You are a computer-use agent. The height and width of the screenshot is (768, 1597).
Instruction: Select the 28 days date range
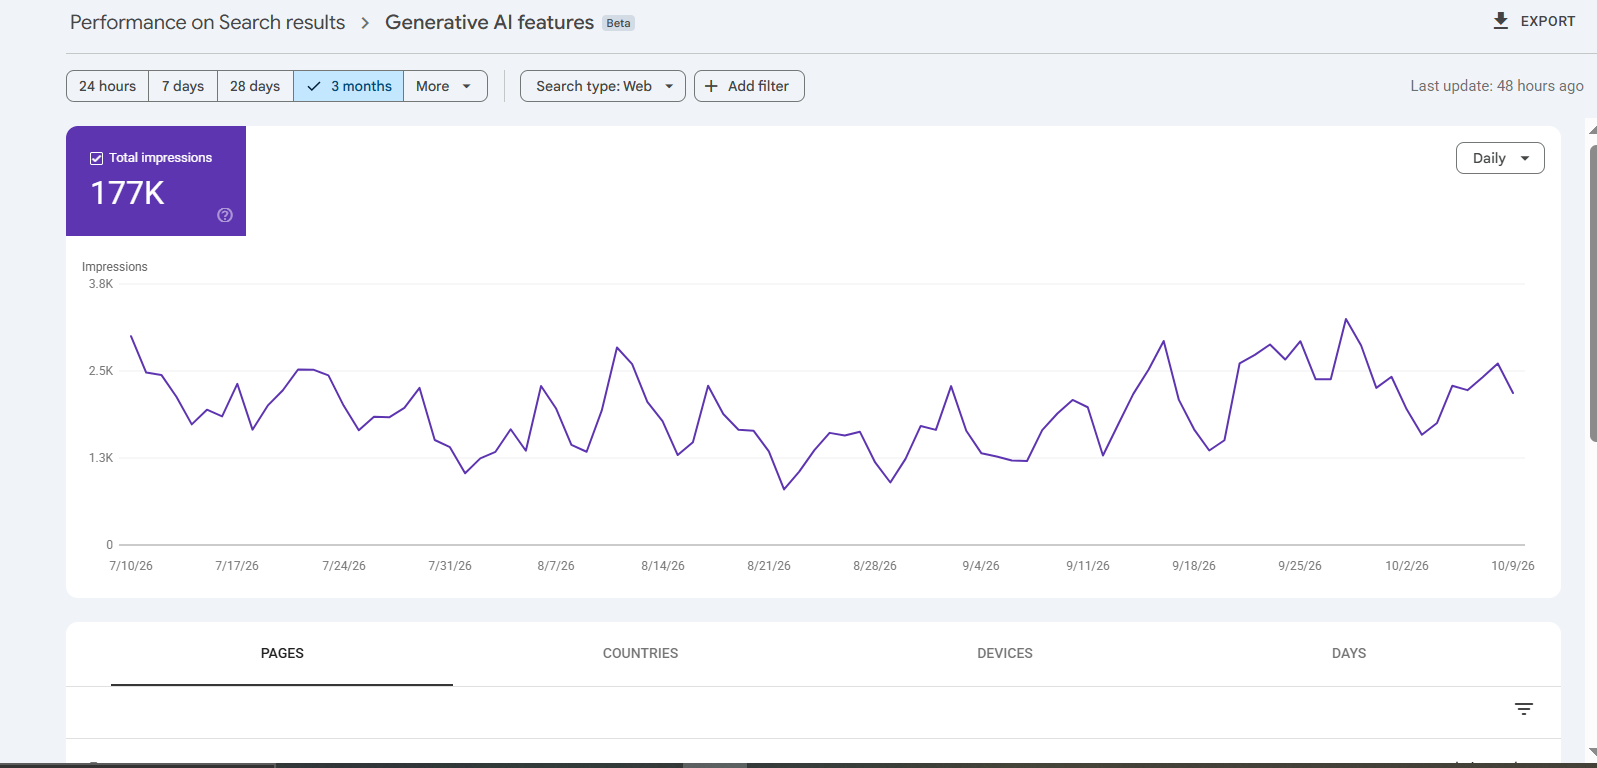[255, 86]
